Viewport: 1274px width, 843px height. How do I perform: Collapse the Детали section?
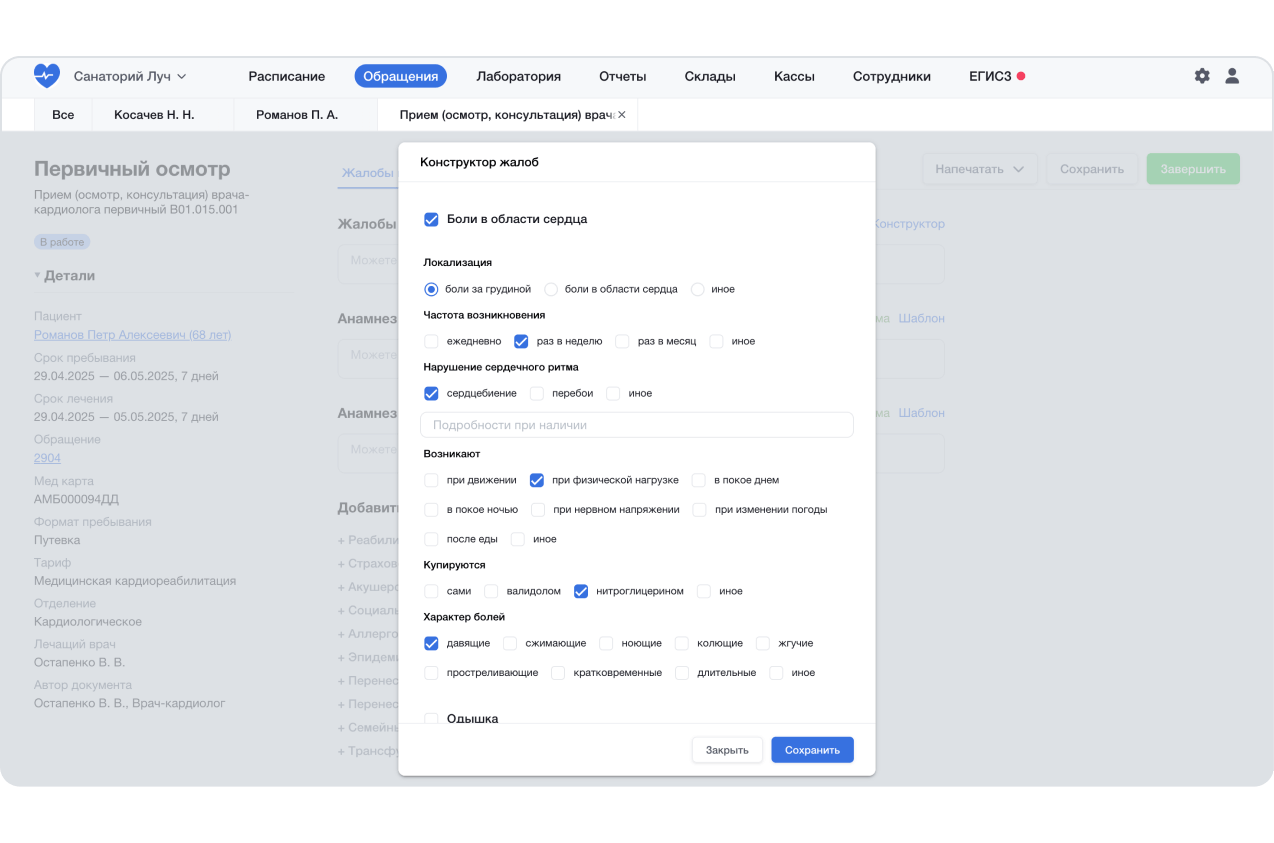[x=38, y=276]
